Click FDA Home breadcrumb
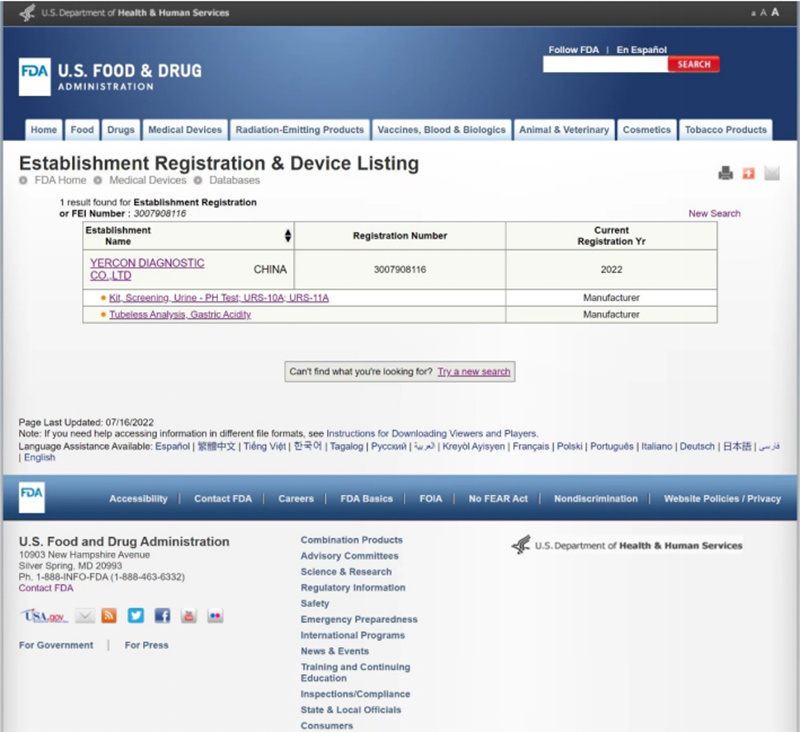The width and height of the screenshot is (800, 732). click(60, 180)
